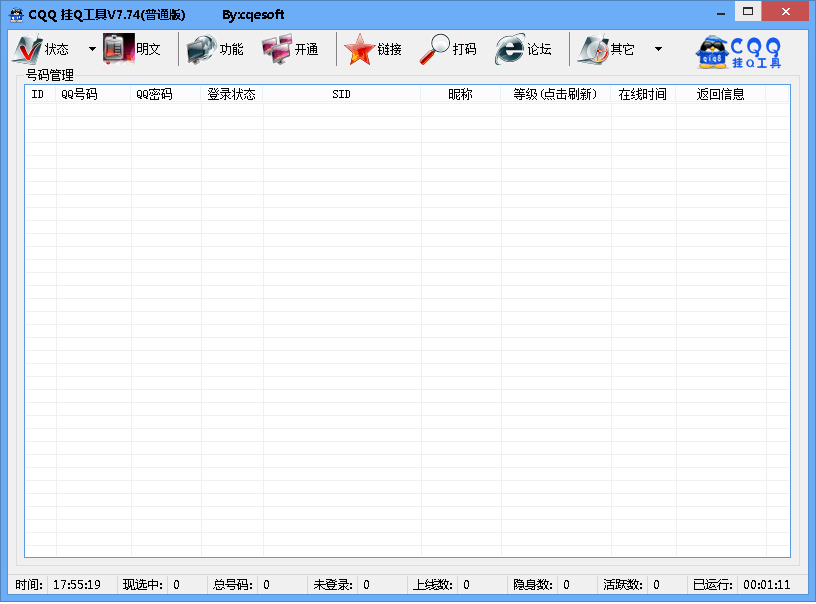Viewport: 816px width, 604px height.
Task: Click the 链接 red star icon
Action: (359, 49)
